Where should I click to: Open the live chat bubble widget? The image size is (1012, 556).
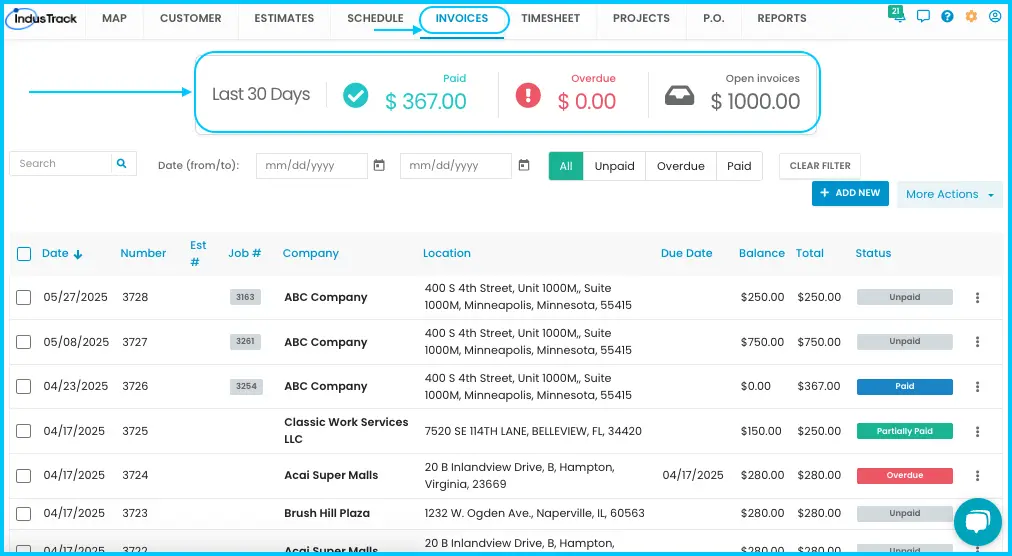click(x=977, y=522)
